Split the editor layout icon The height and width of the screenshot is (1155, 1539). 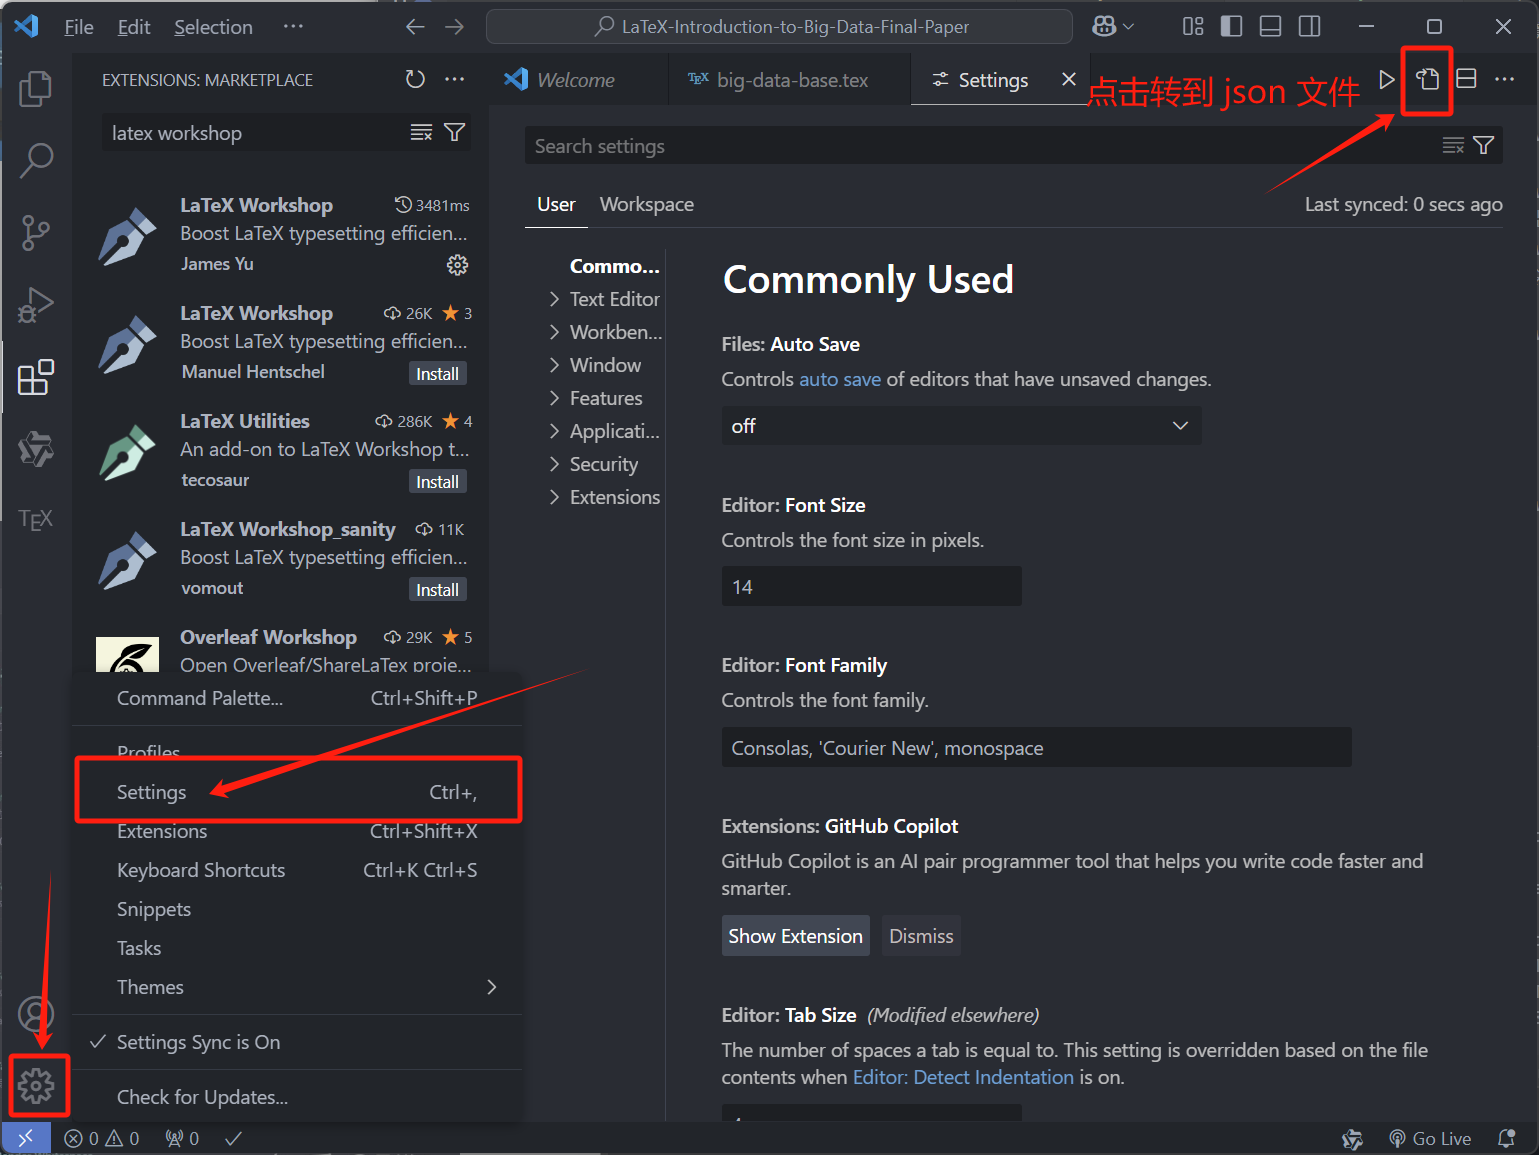tap(1467, 79)
